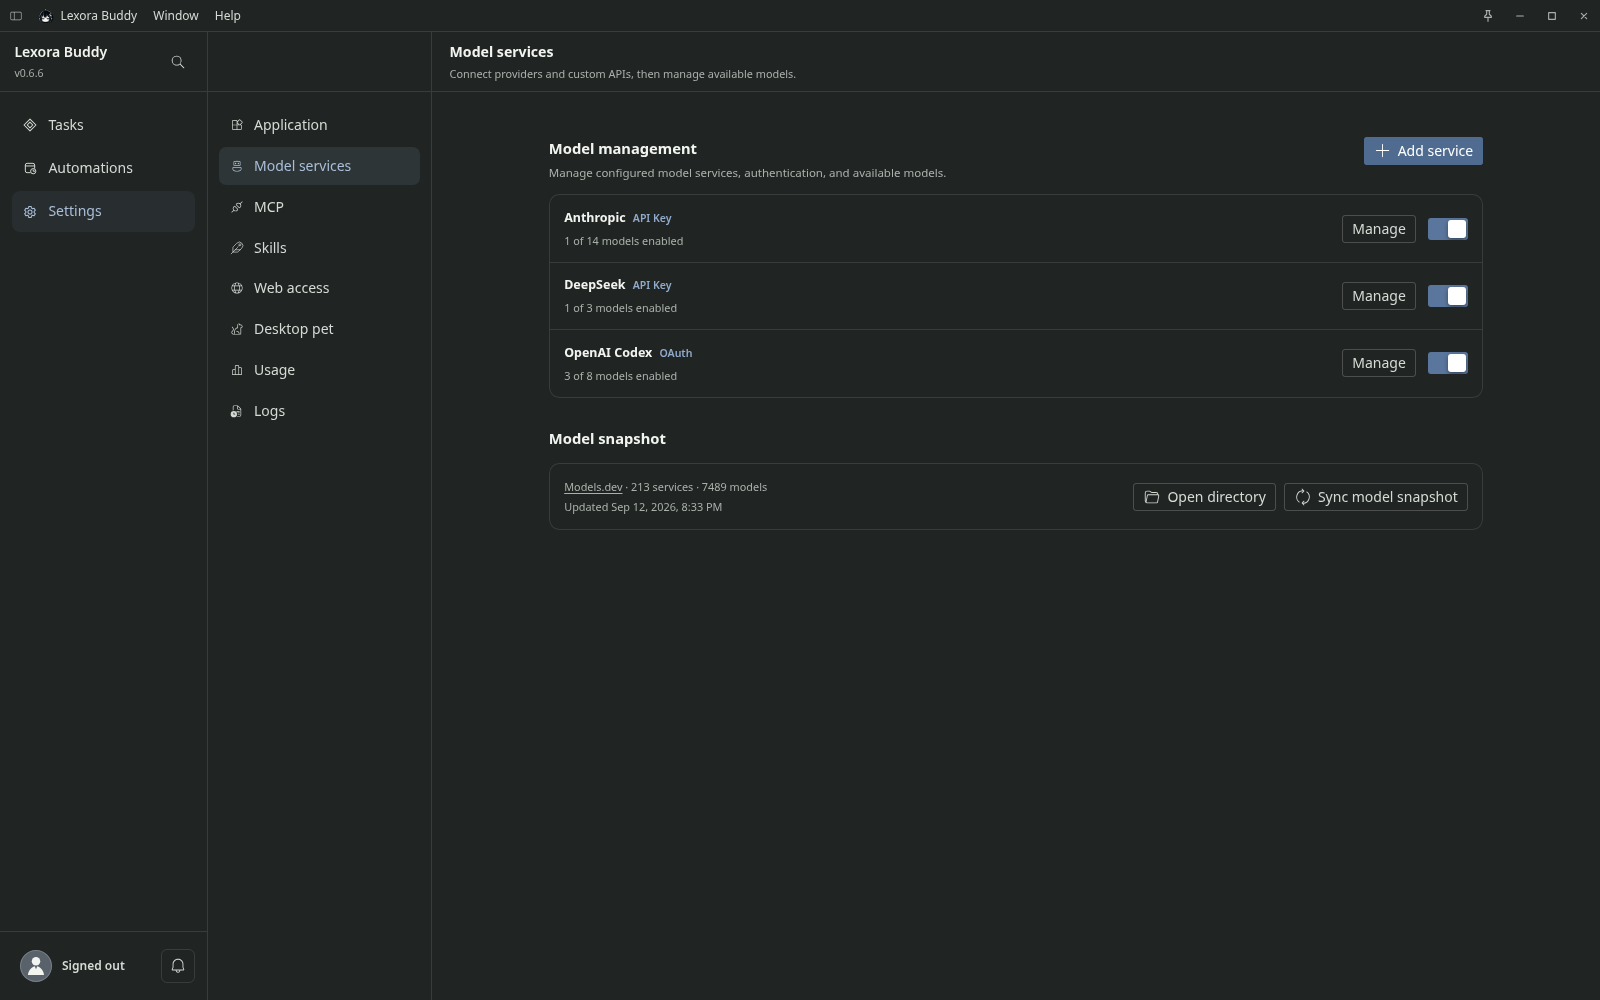The width and height of the screenshot is (1600, 1000).
Task: Click the Anthropic API Key label
Action: pyautogui.click(x=652, y=218)
